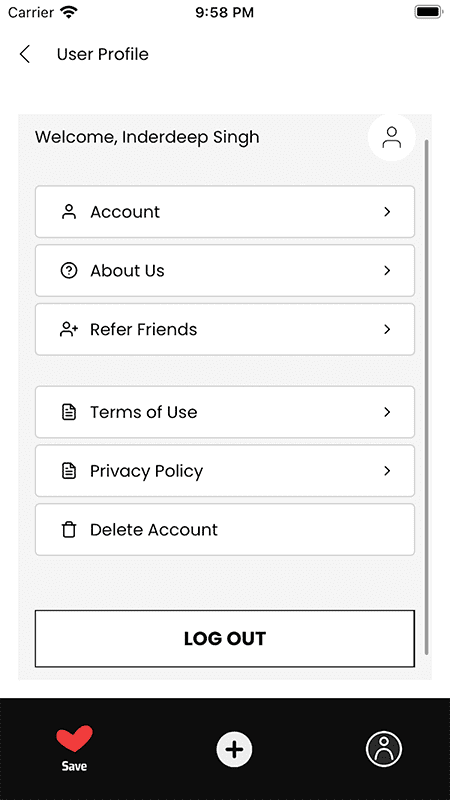Tap the Privacy Policy chevron arrow
Viewport: 450px width, 800px height.
pyautogui.click(x=387, y=471)
